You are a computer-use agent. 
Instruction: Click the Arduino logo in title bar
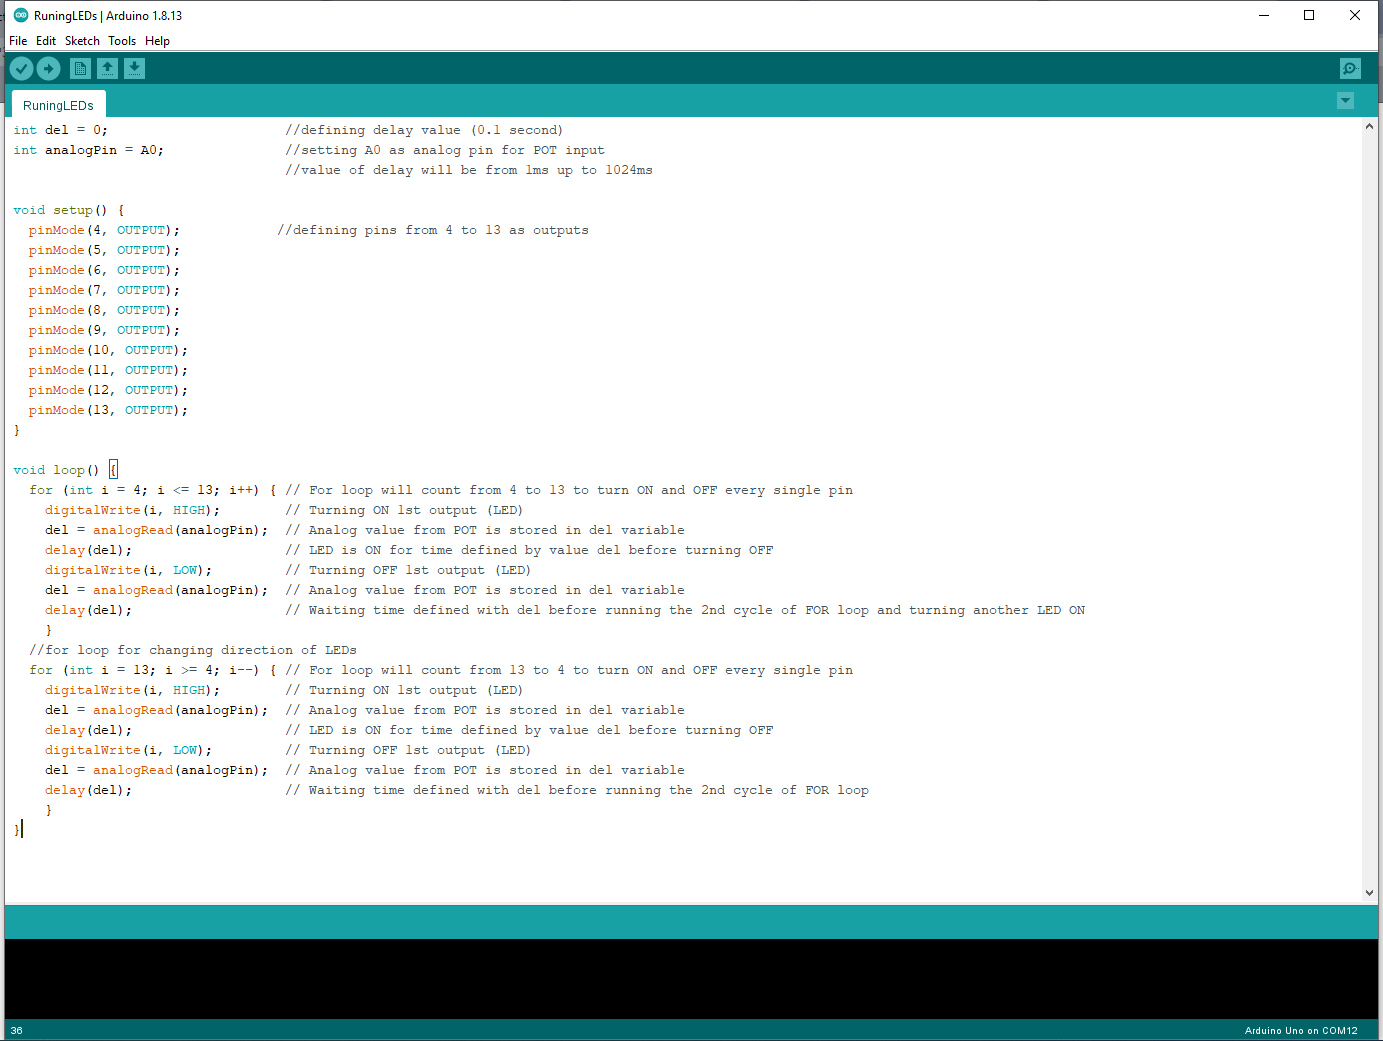coord(20,15)
